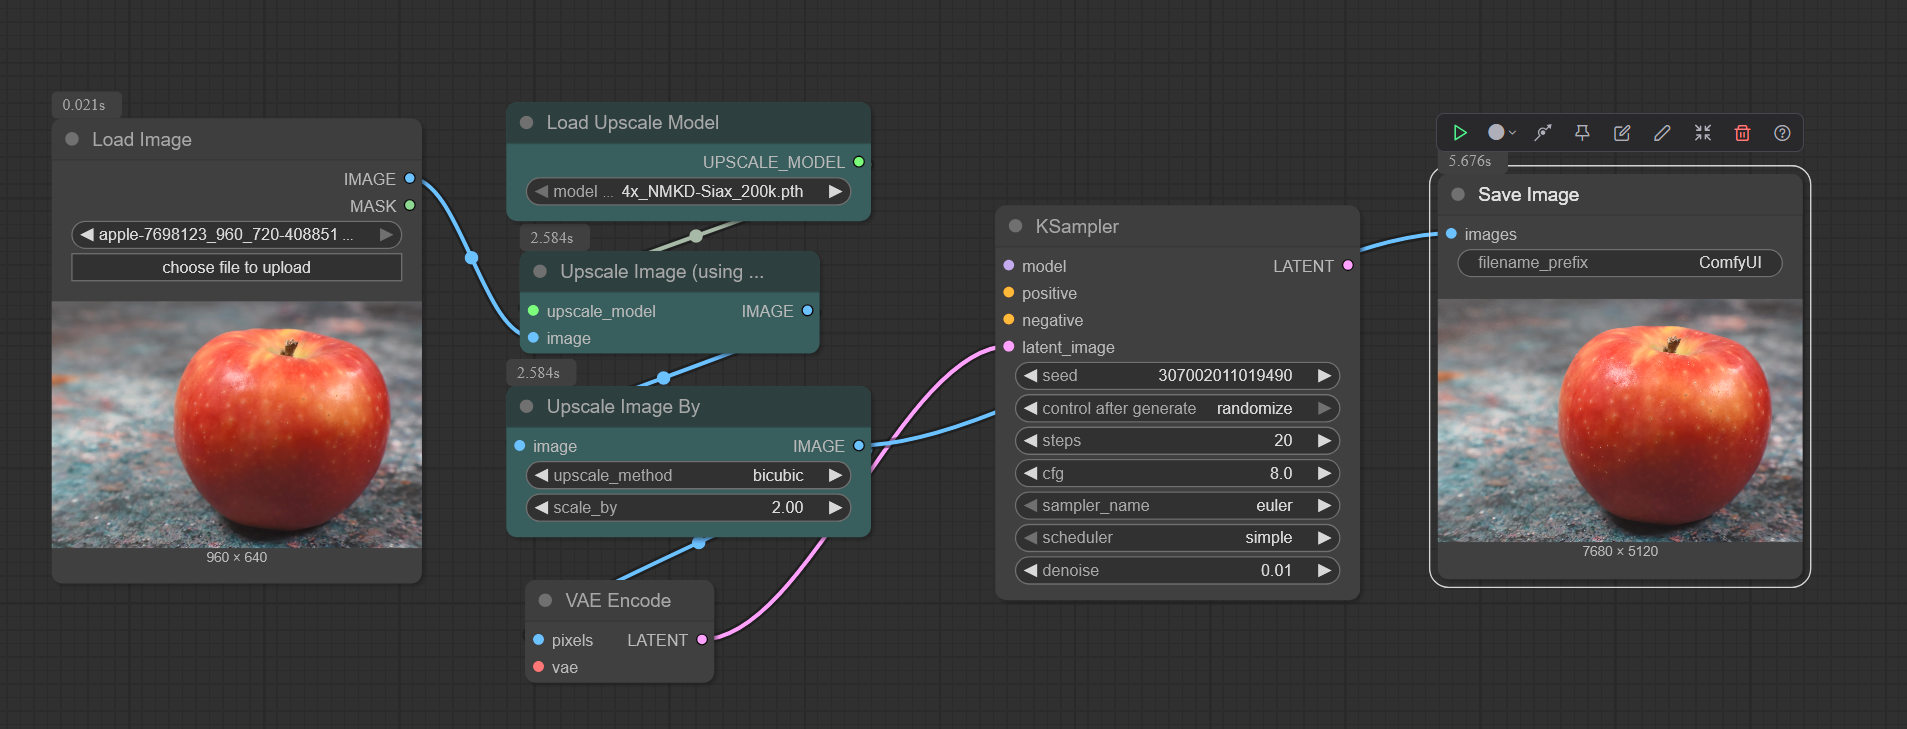Click the Load Image MASK output socket

[409, 205]
